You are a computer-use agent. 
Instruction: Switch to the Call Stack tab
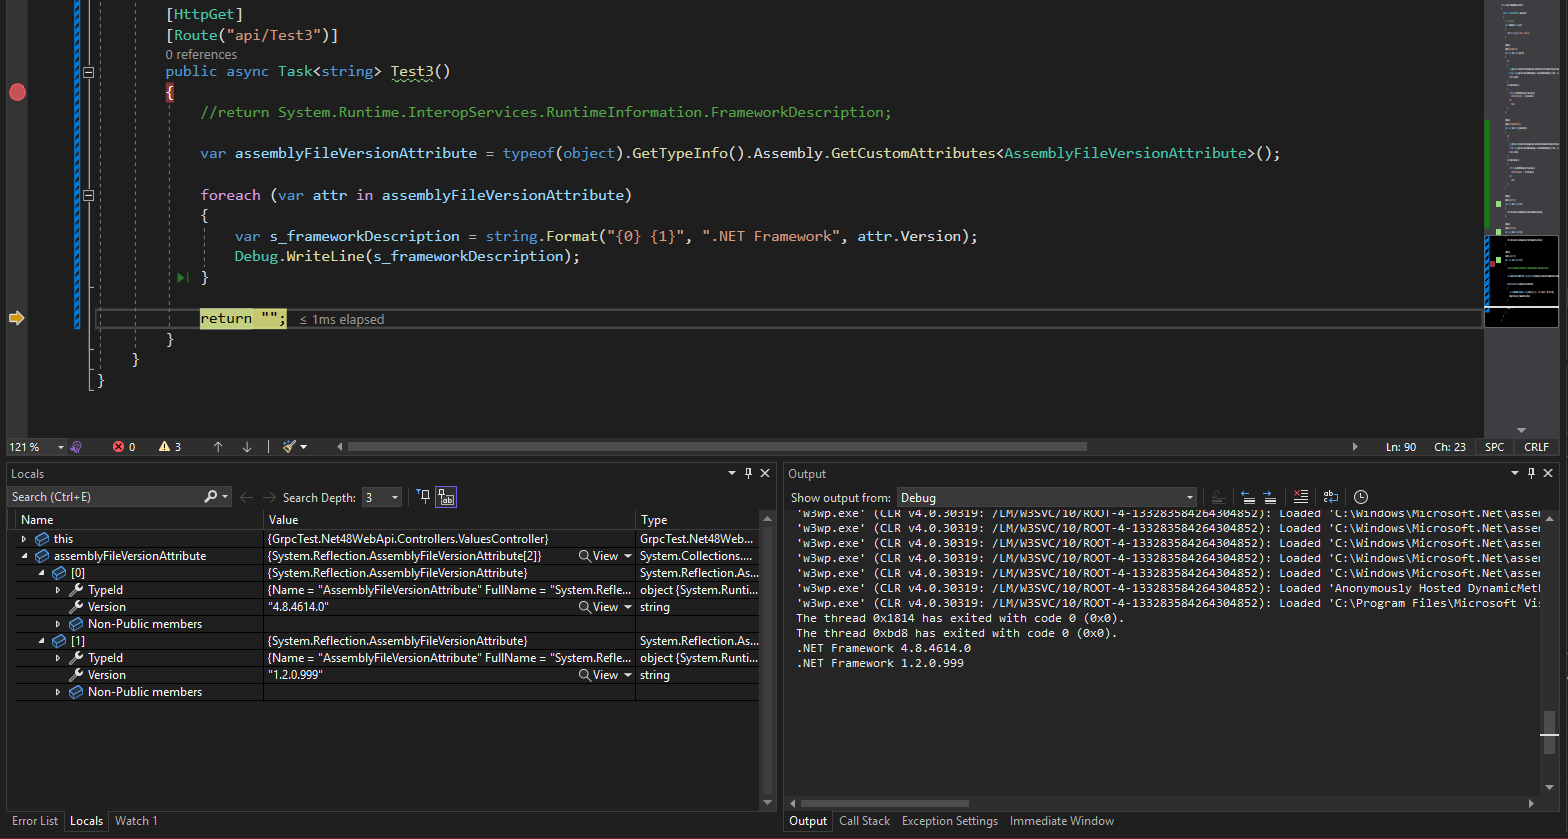coord(864,821)
